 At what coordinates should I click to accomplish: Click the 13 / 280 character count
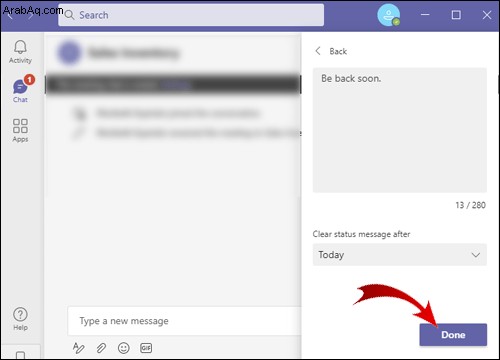point(470,205)
